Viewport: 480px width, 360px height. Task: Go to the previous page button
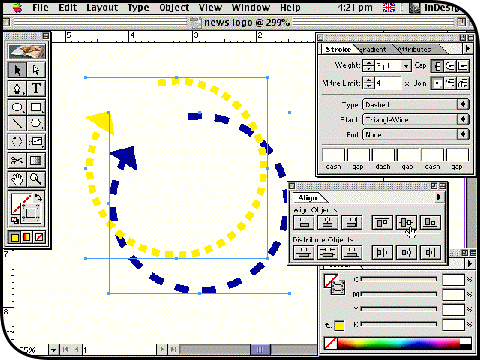pos(77,349)
